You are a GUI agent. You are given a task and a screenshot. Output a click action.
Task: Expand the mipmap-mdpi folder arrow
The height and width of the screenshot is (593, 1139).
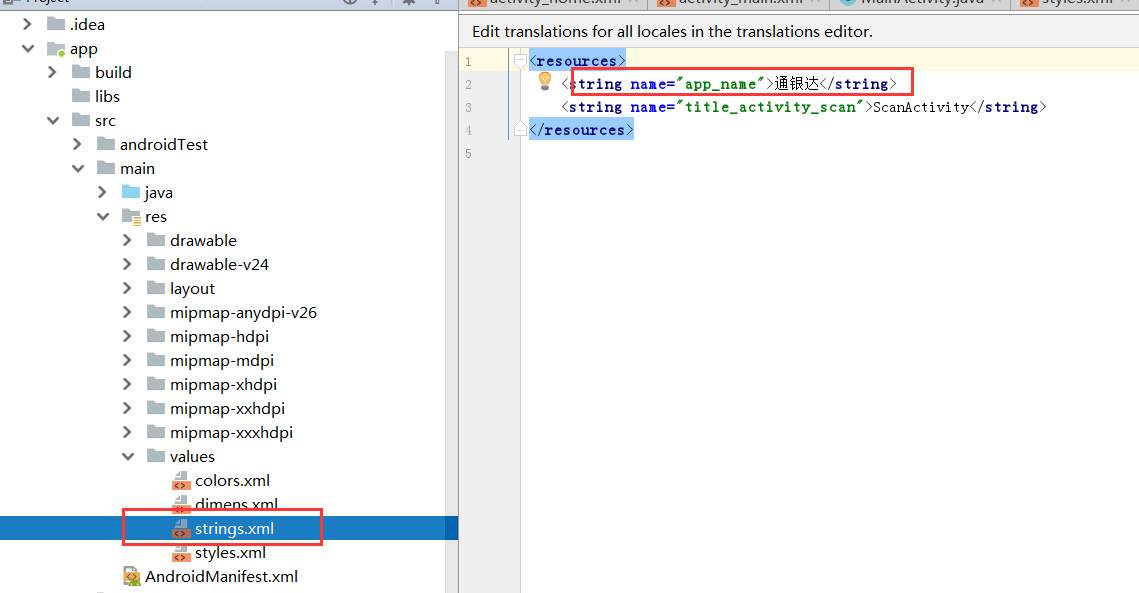[127, 360]
